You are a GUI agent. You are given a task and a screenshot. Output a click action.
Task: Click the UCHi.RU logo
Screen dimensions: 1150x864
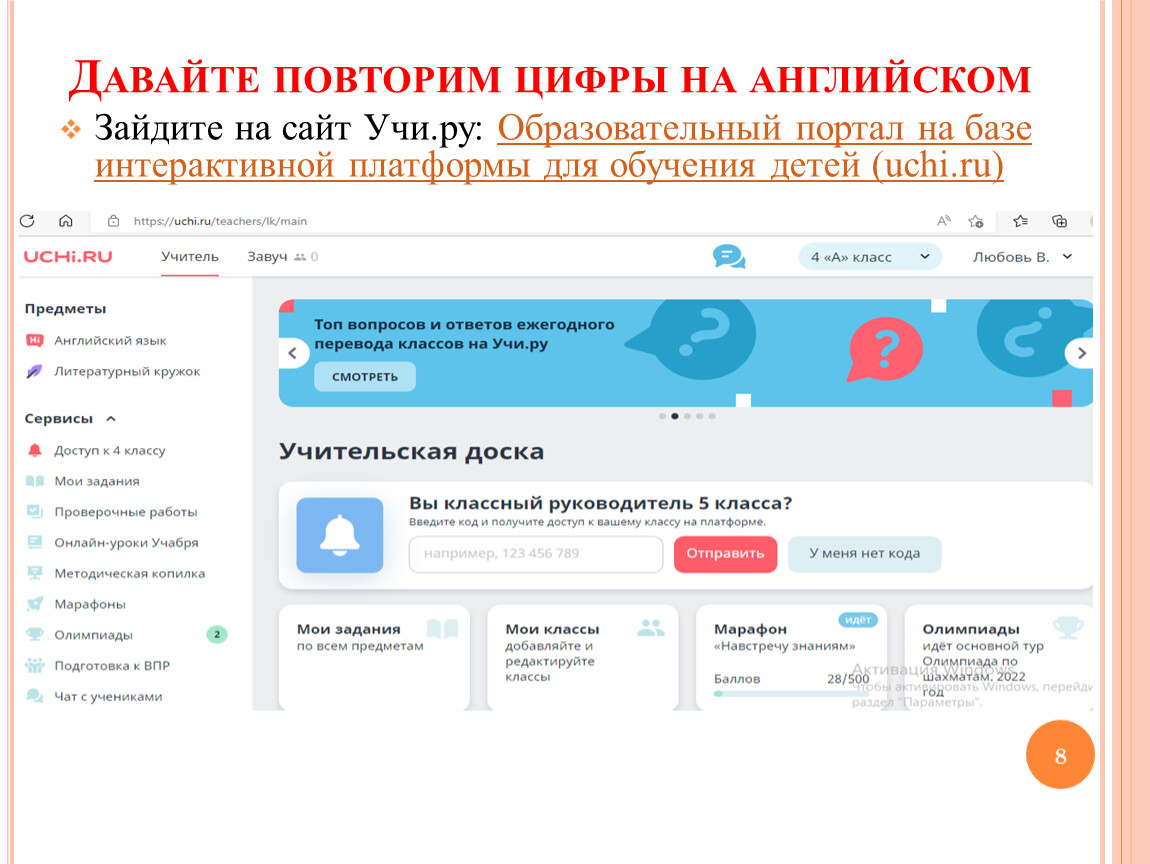click(x=68, y=257)
